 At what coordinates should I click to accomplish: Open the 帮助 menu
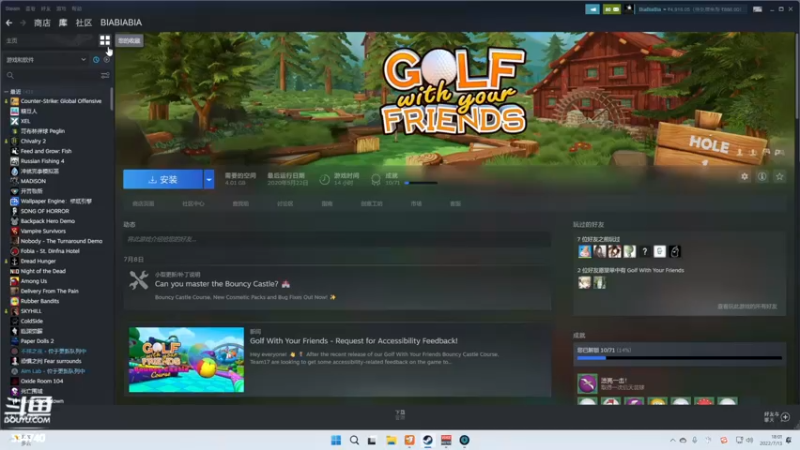pos(77,9)
